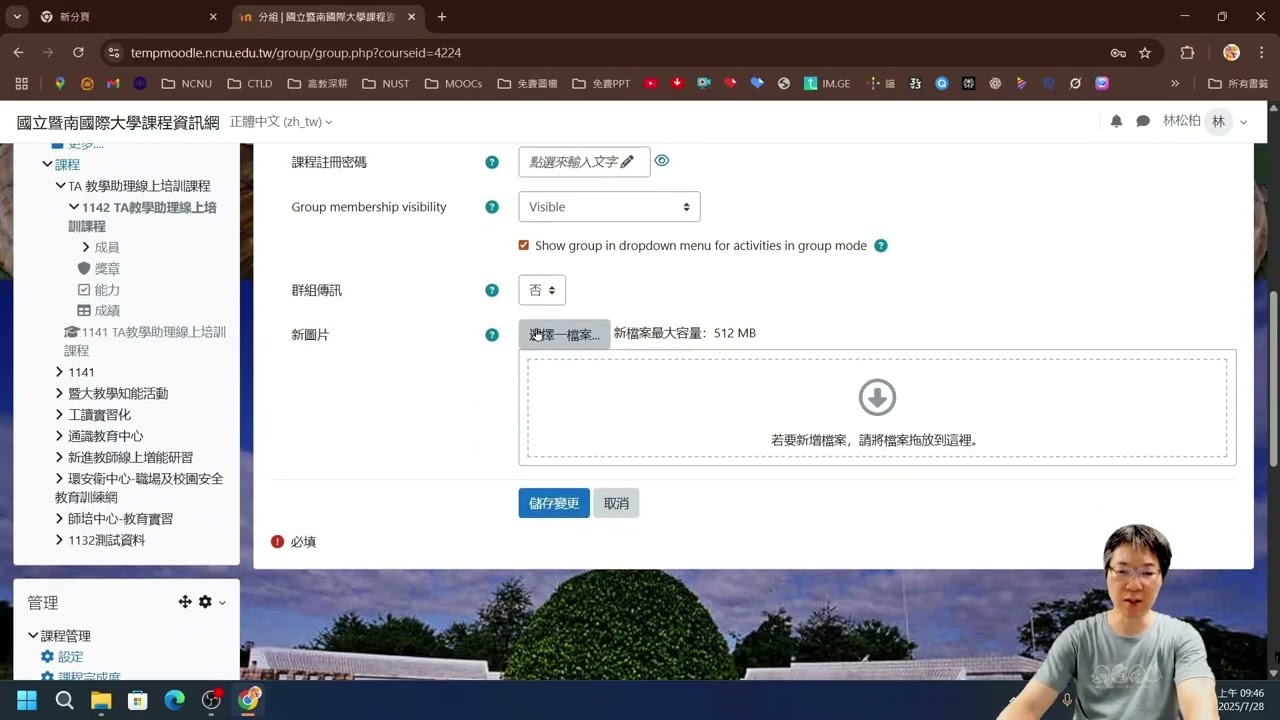Open Windows search from taskbar
Viewport: 1280px width, 720px height.
(64, 700)
